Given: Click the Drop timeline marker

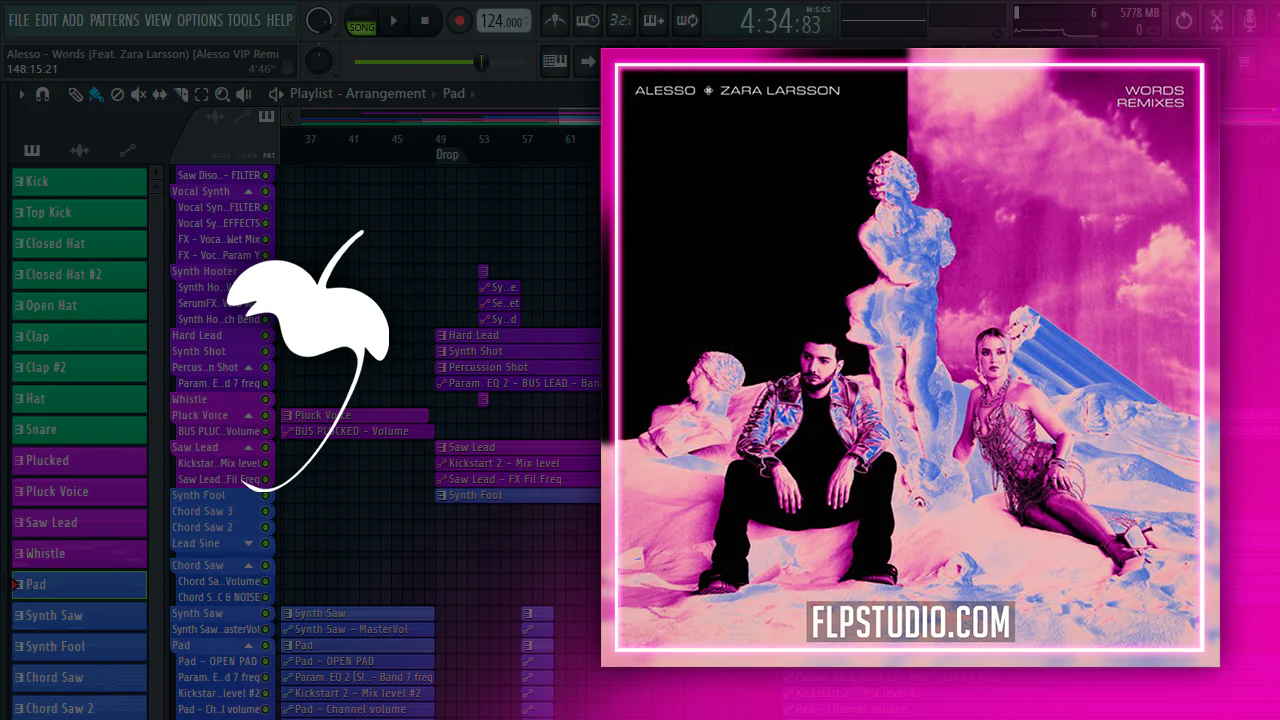Looking at the screenshot, I should pos(447,155).
